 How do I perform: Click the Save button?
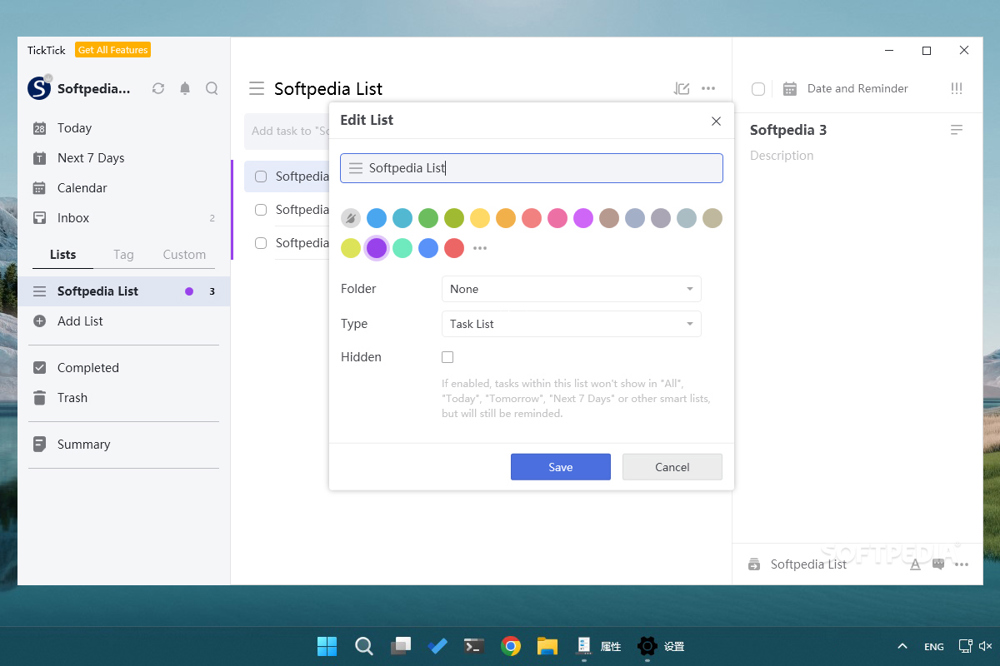[561, 467]
